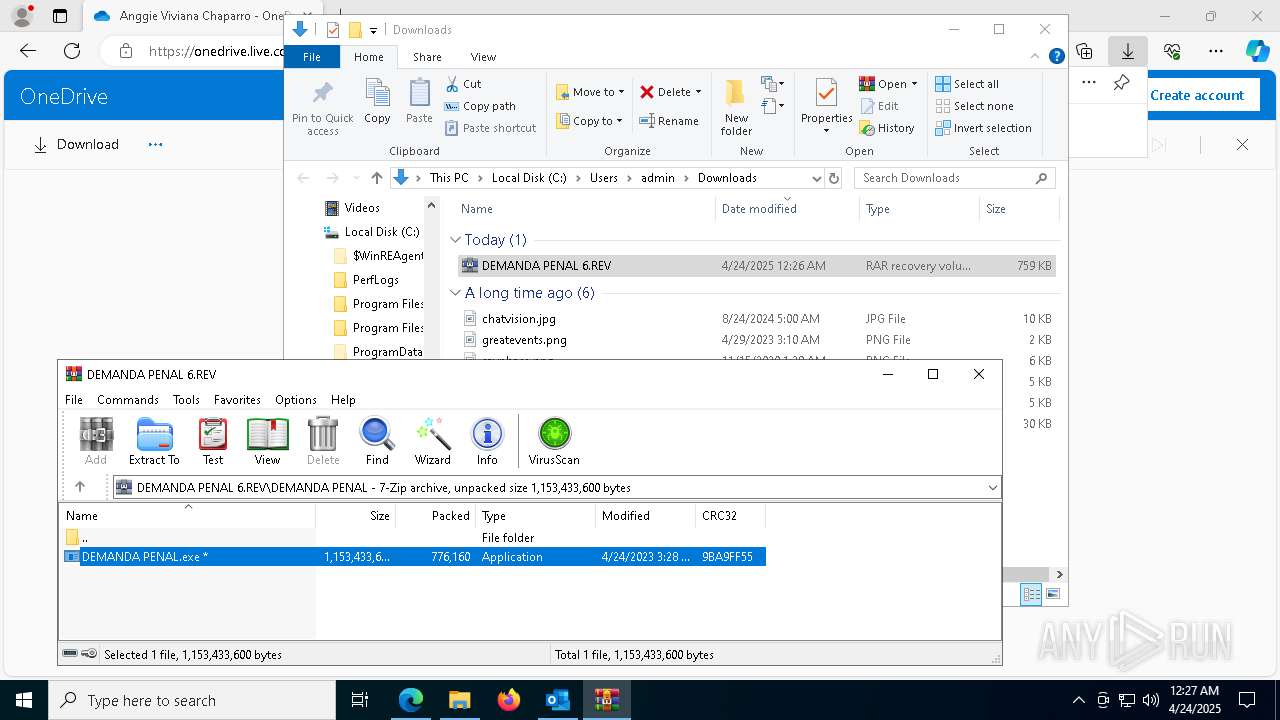Expand the Delete dropdown in Explorer
Image resolution: width=1280 pixels, height=720 pixels.
698,92
